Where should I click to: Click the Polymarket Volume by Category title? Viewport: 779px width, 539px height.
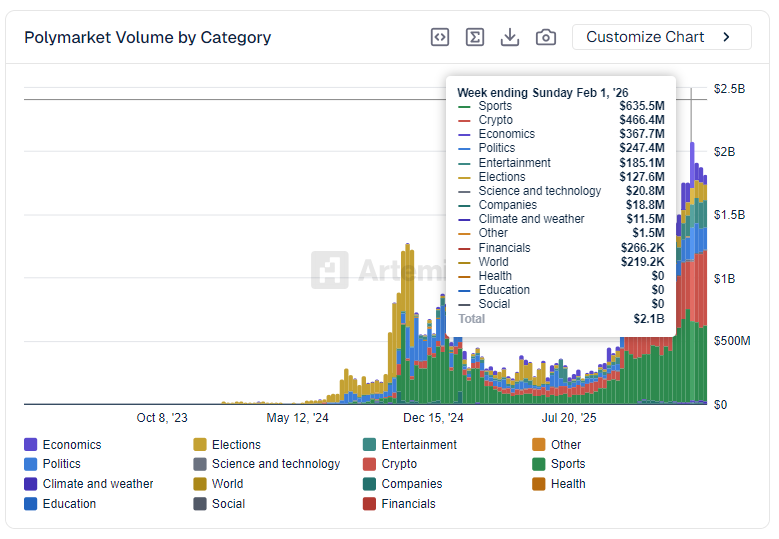coord(147,37)
